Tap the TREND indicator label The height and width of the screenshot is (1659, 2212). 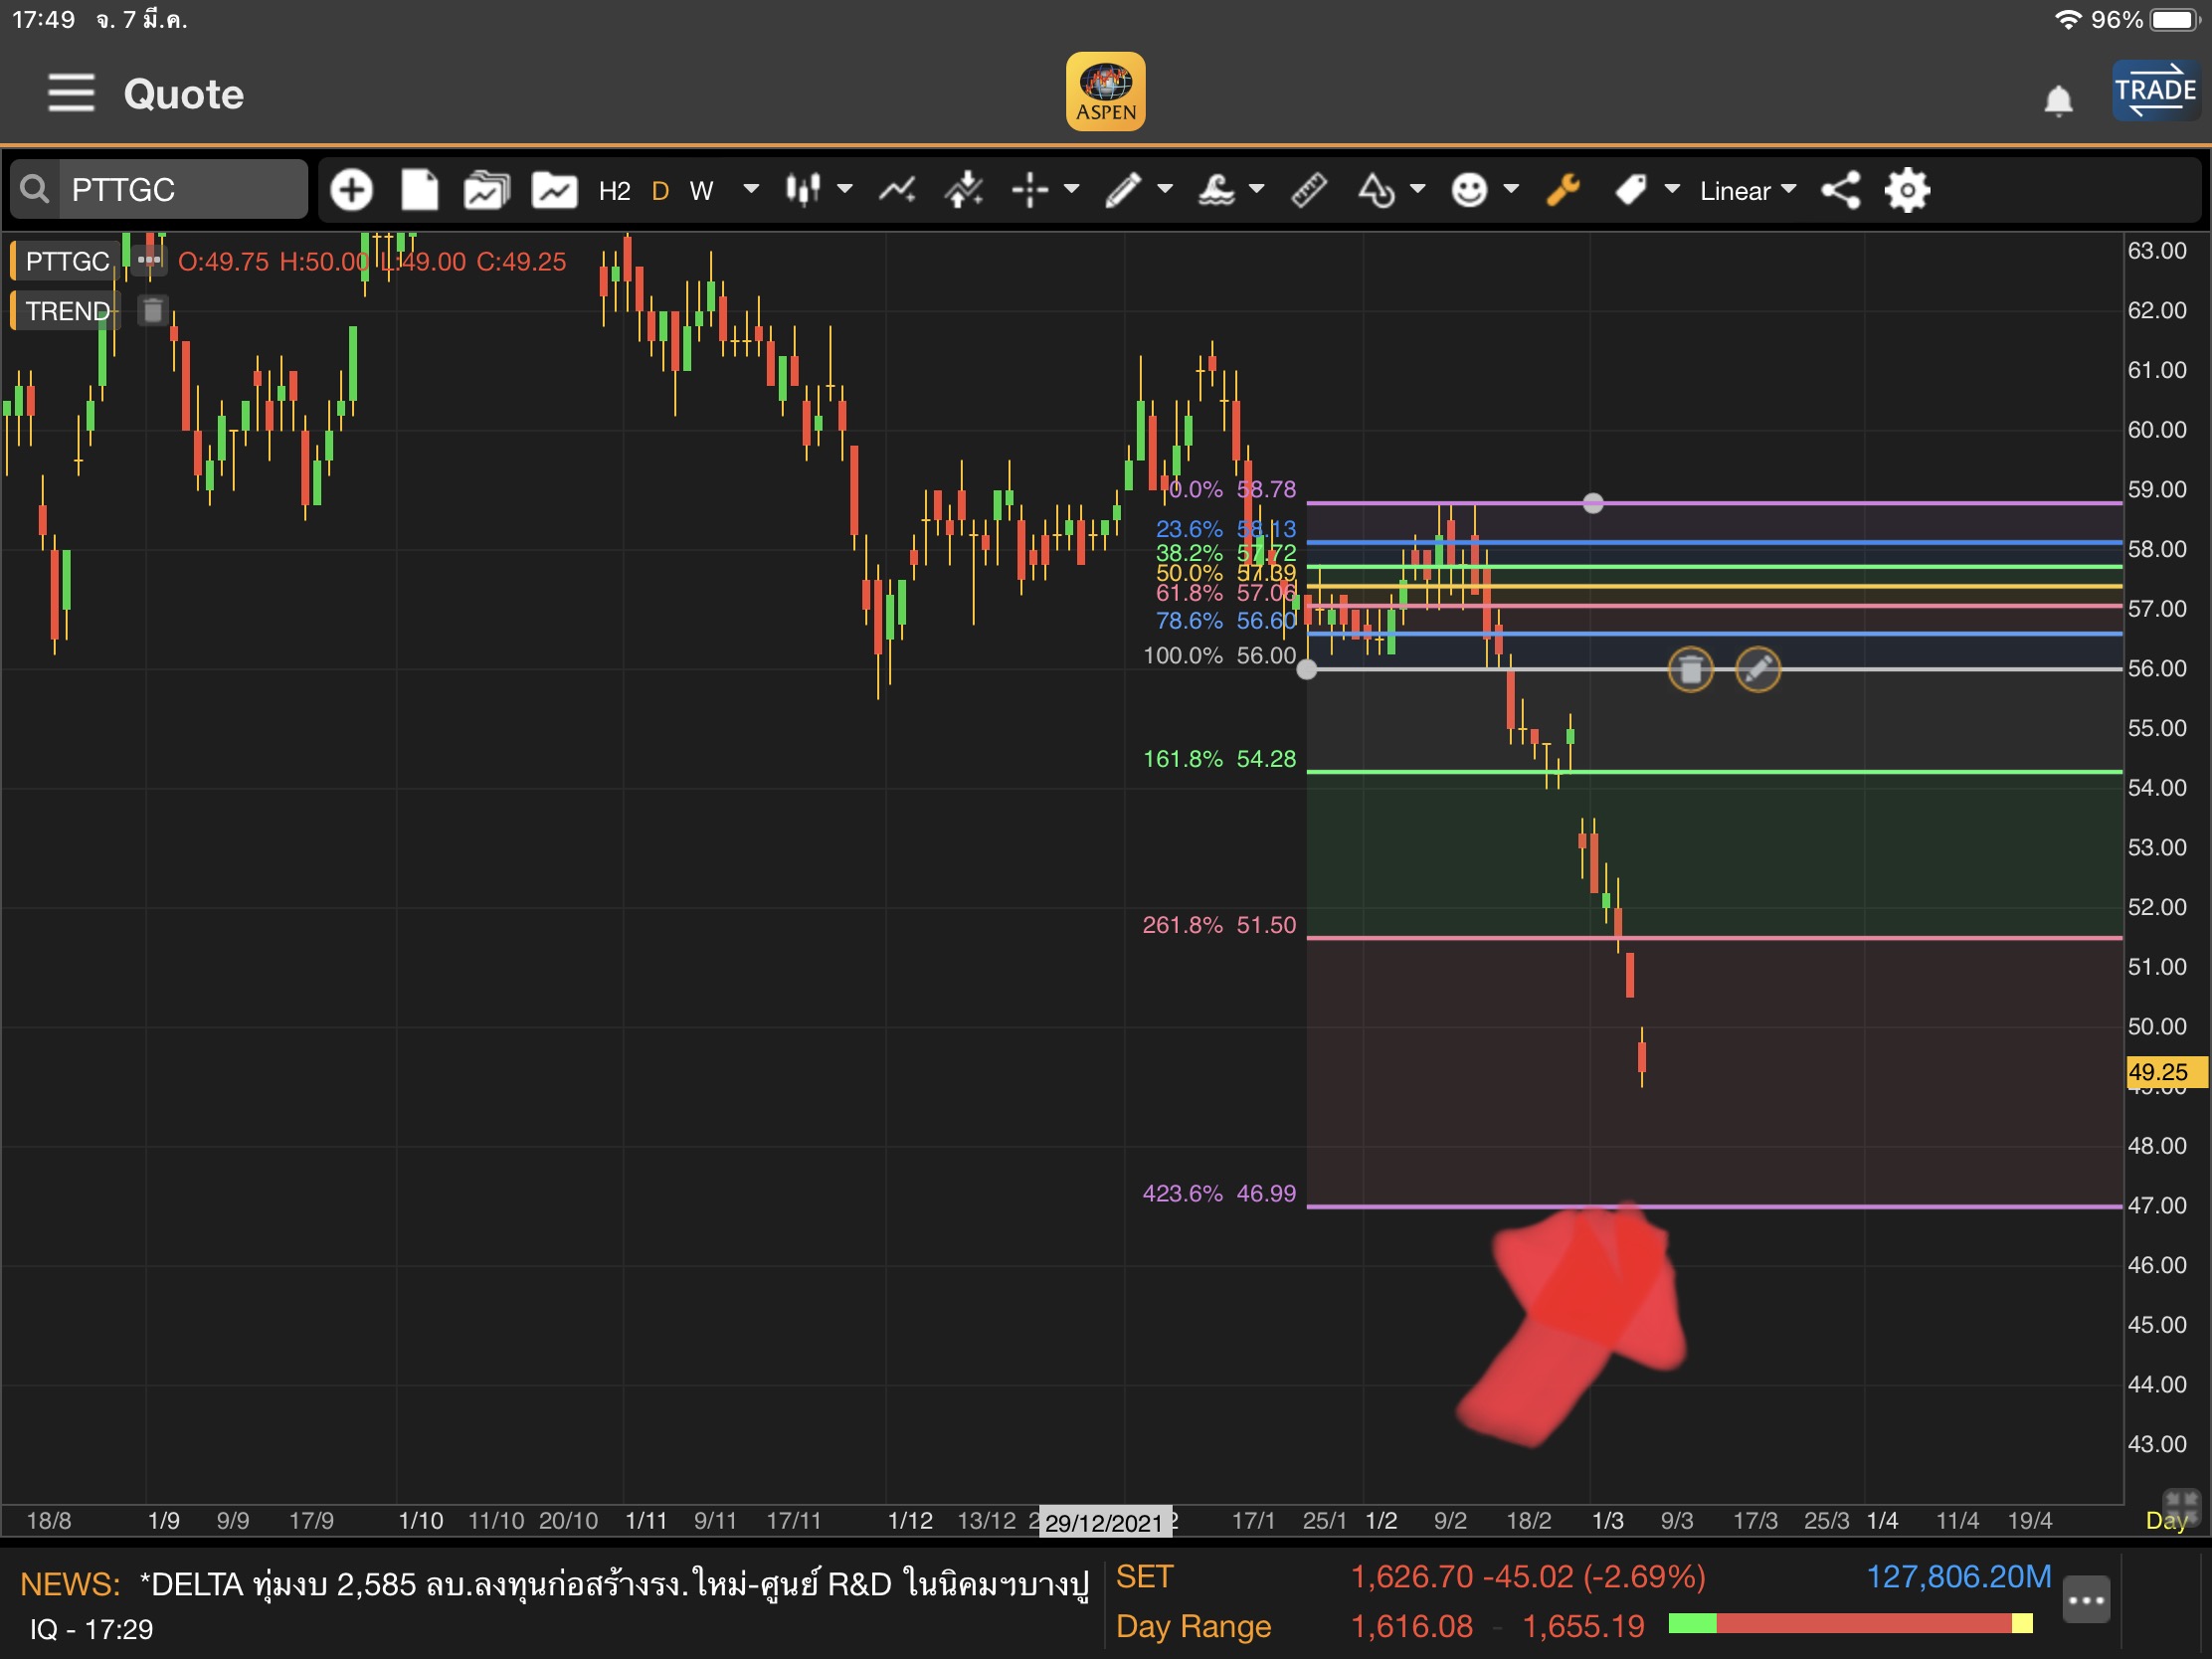(67, 311)
